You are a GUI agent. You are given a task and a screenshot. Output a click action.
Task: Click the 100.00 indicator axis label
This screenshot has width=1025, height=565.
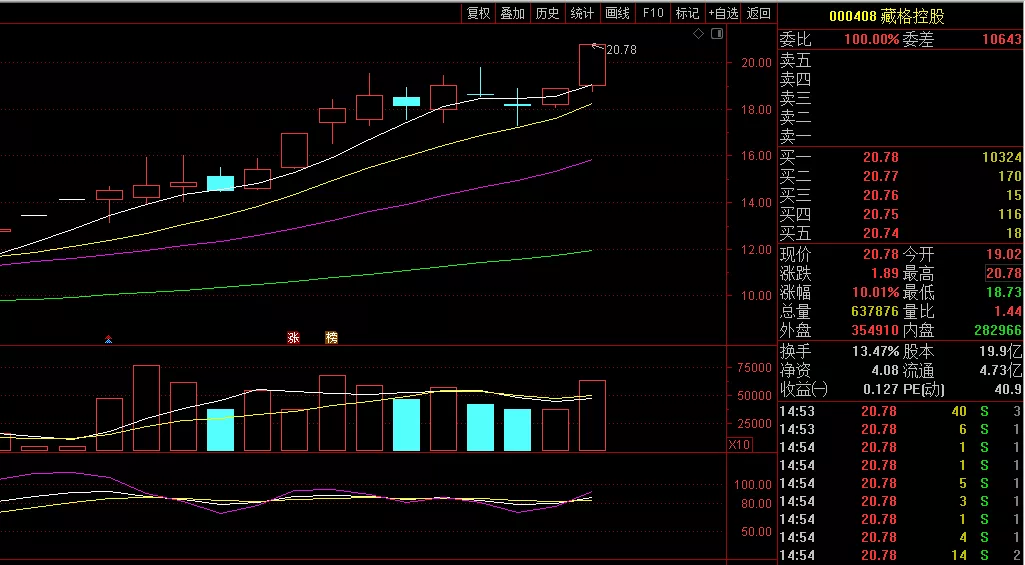point(752,485)
